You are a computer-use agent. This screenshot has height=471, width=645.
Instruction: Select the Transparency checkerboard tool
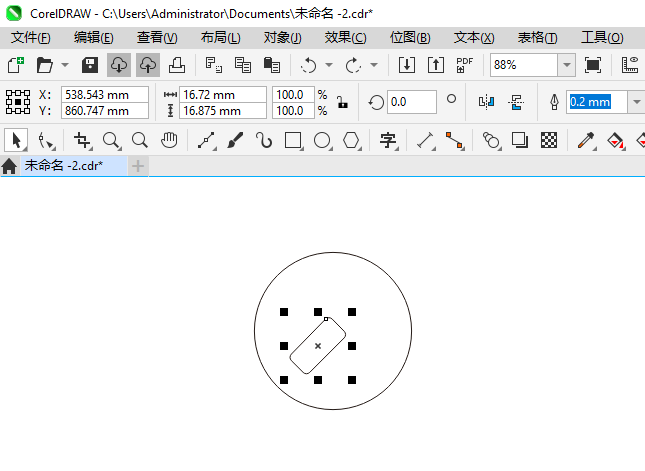549,141
